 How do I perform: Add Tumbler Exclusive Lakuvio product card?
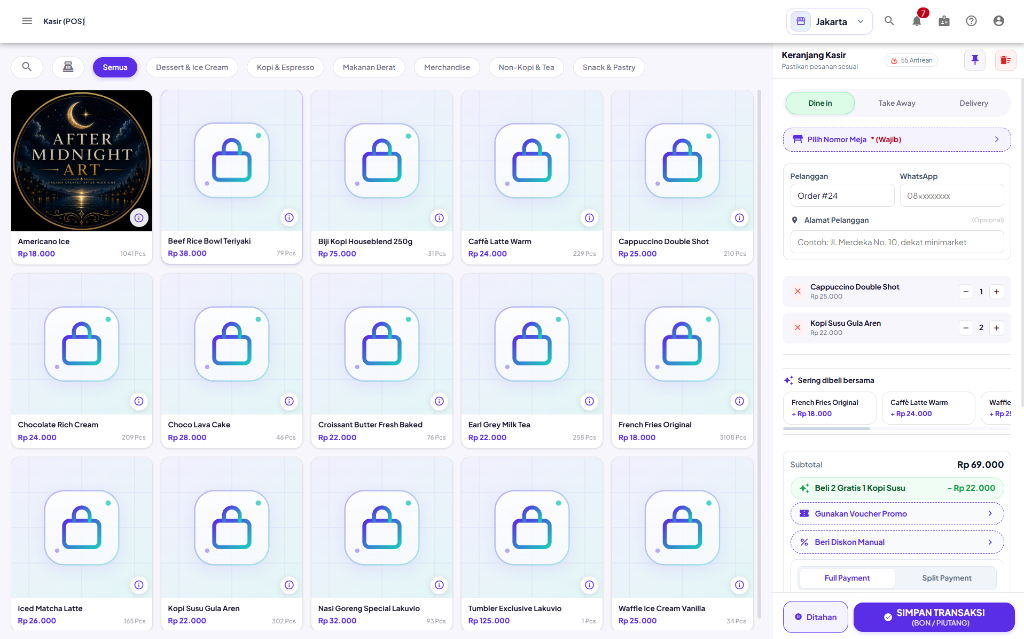point(532,544)
